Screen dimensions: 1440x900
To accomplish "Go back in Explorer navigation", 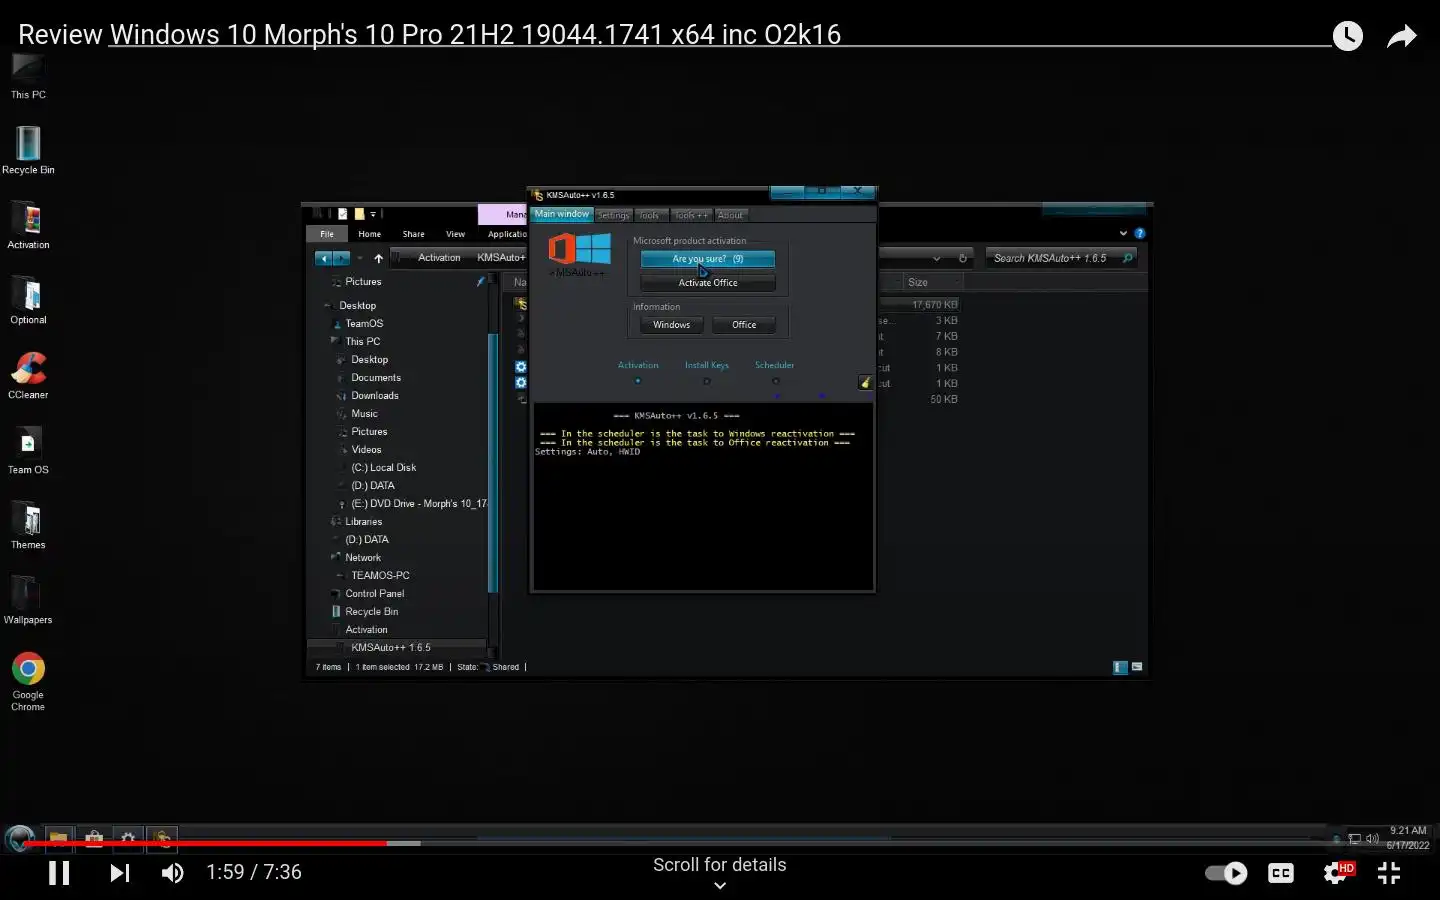I will click(x=323, y=258).
